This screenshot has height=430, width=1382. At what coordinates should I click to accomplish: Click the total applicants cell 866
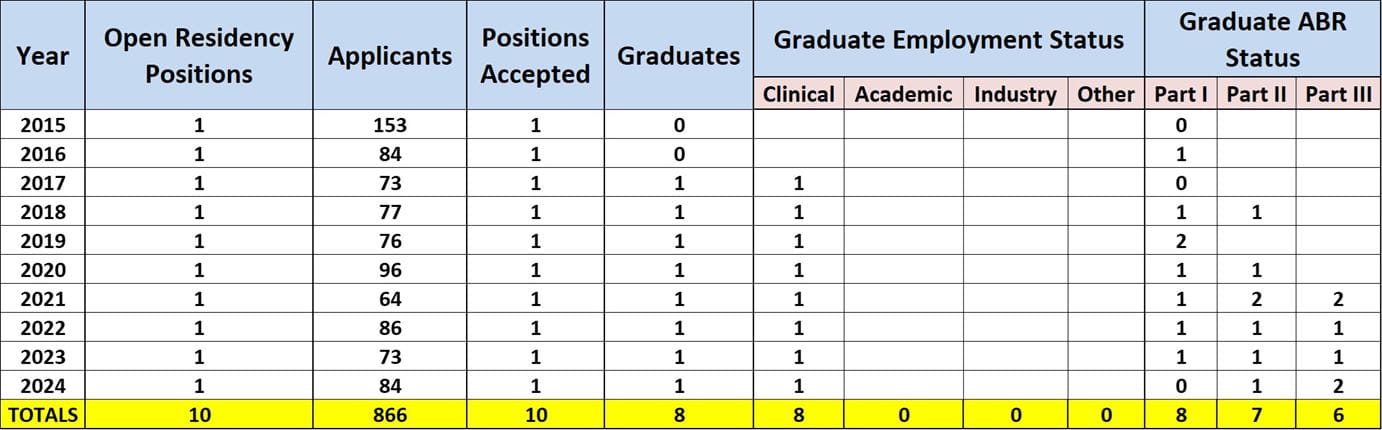pos(389,414)
